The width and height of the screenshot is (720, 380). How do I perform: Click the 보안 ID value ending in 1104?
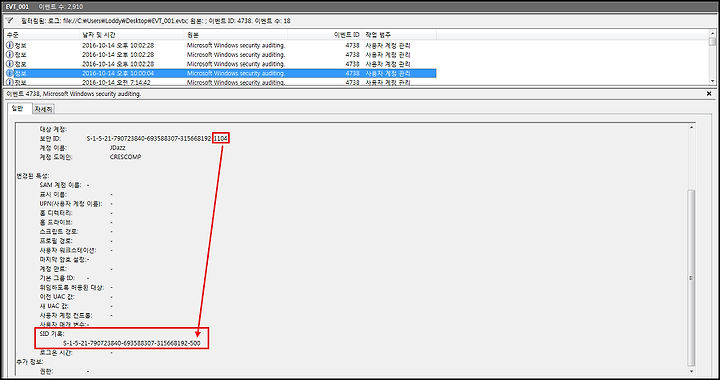pos(158,138)
